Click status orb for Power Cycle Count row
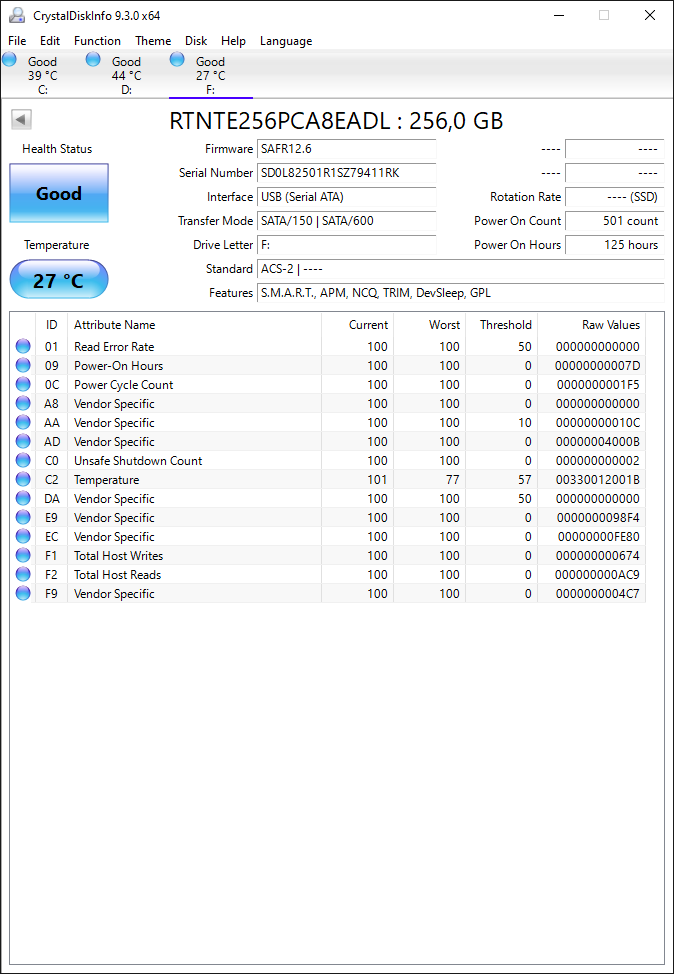The image size is (674, 974). click(23, 385)
